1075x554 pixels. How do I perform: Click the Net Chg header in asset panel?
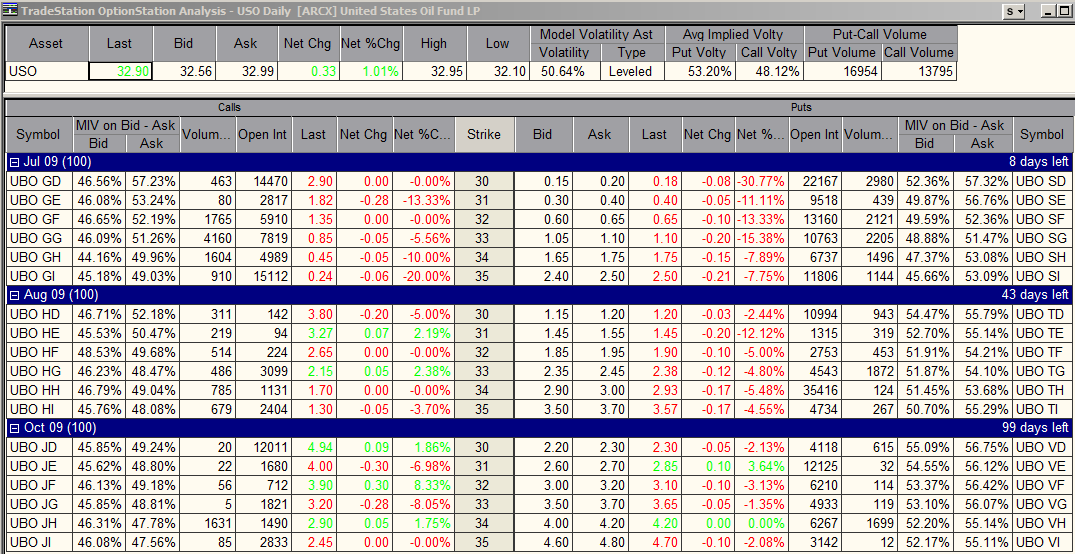(309, 43)
